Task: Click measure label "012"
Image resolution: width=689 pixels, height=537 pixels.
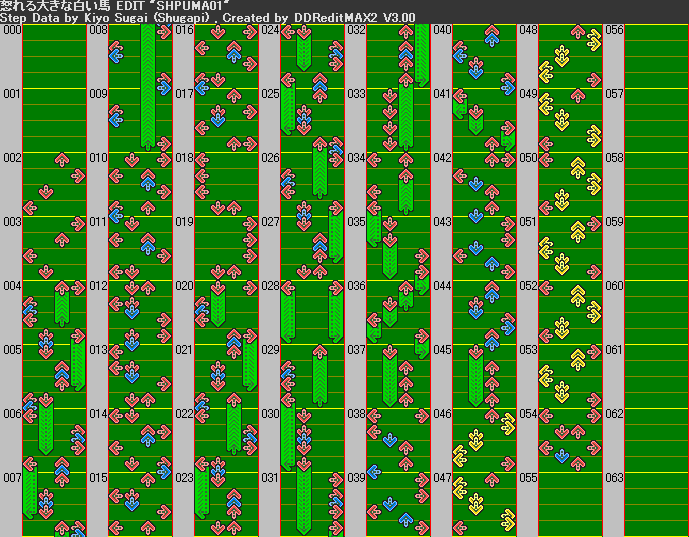Action: (x=98, y=286)
